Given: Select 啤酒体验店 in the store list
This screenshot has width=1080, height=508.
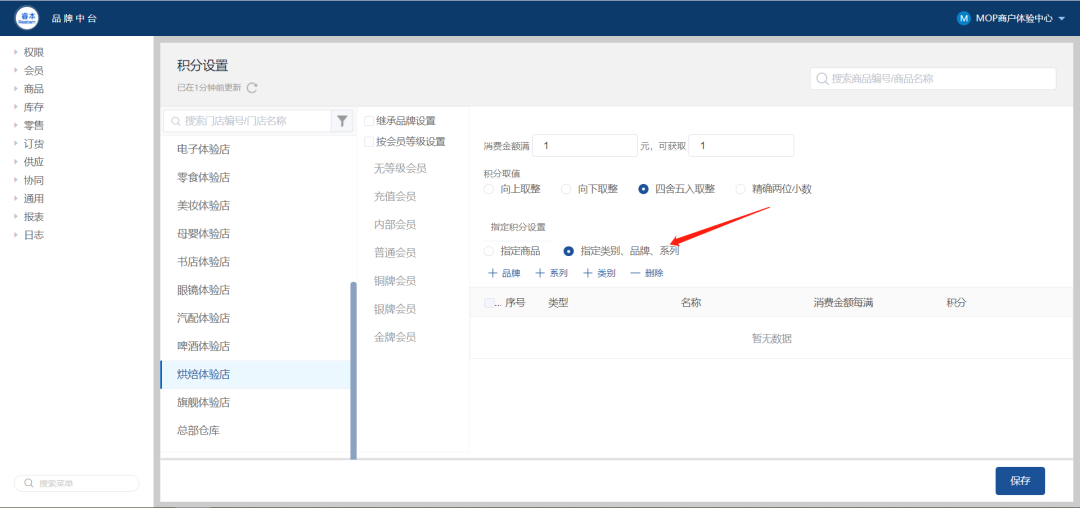Looking at the screenshot, I should click(x=256, y=346).
